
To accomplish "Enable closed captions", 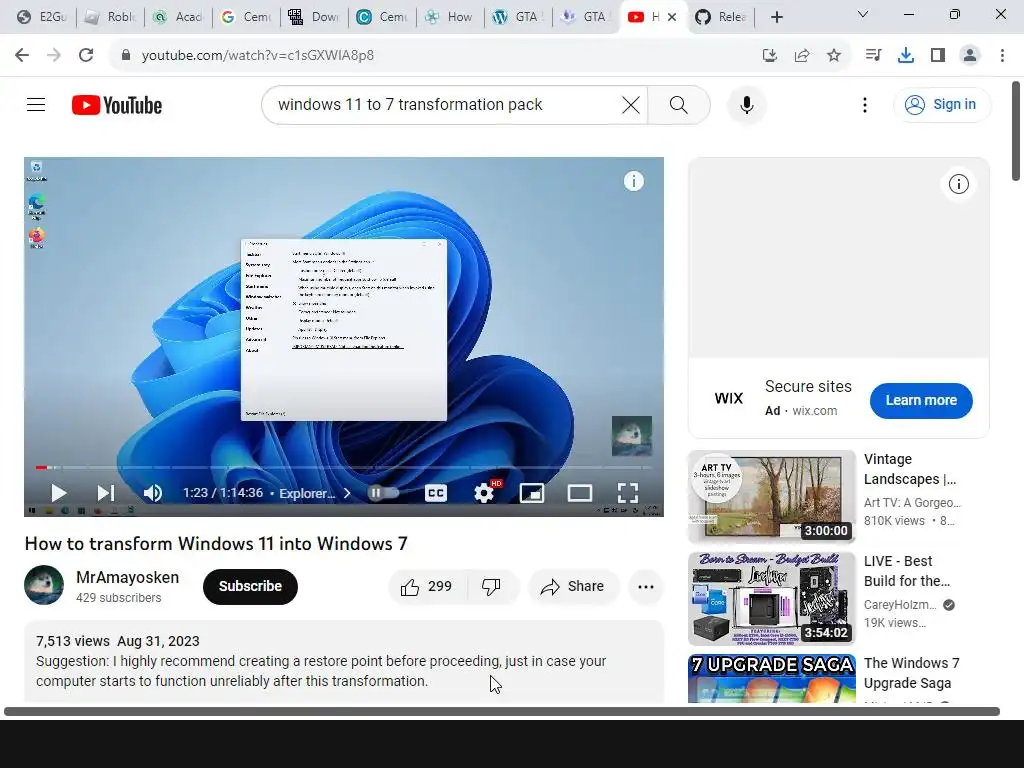I will 436,493.
